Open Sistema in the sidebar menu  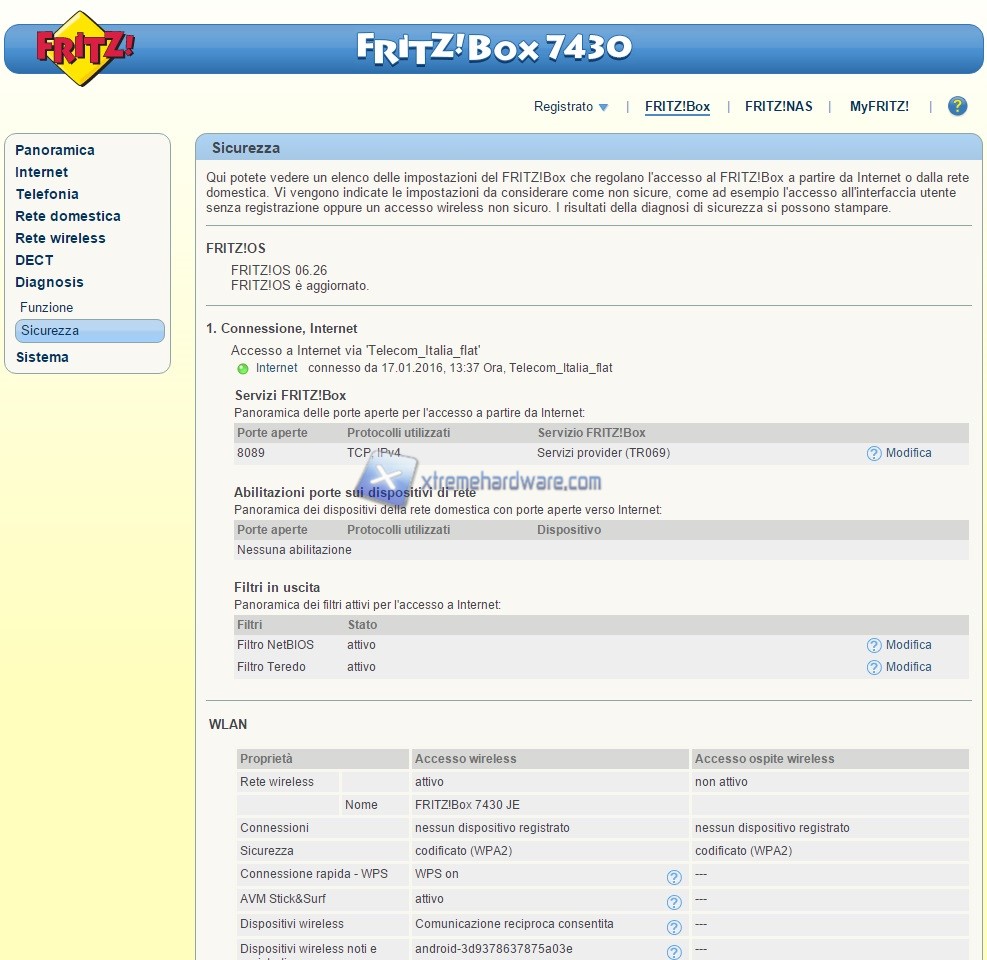[x=42, y=357]
